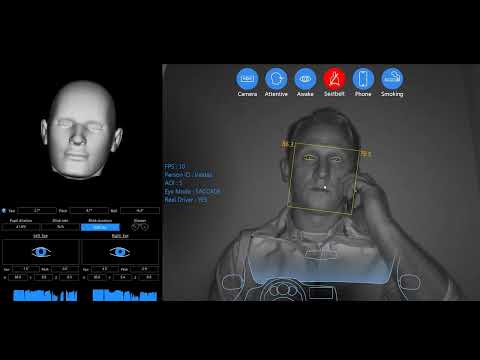The height and width of the screenshot is (360, 480).
Task: Click the 'Blink rate' label
Action: pyautogui.click(x=60, y=221)
